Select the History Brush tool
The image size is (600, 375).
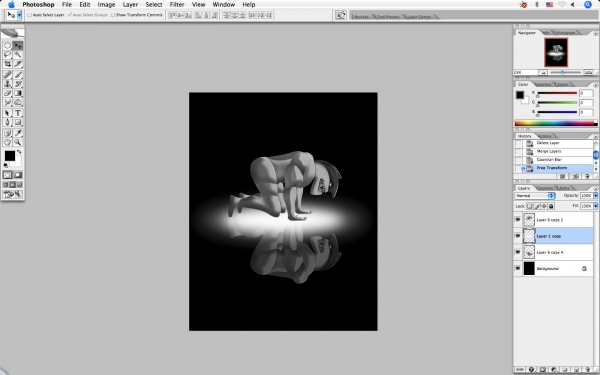pos(18,84)
